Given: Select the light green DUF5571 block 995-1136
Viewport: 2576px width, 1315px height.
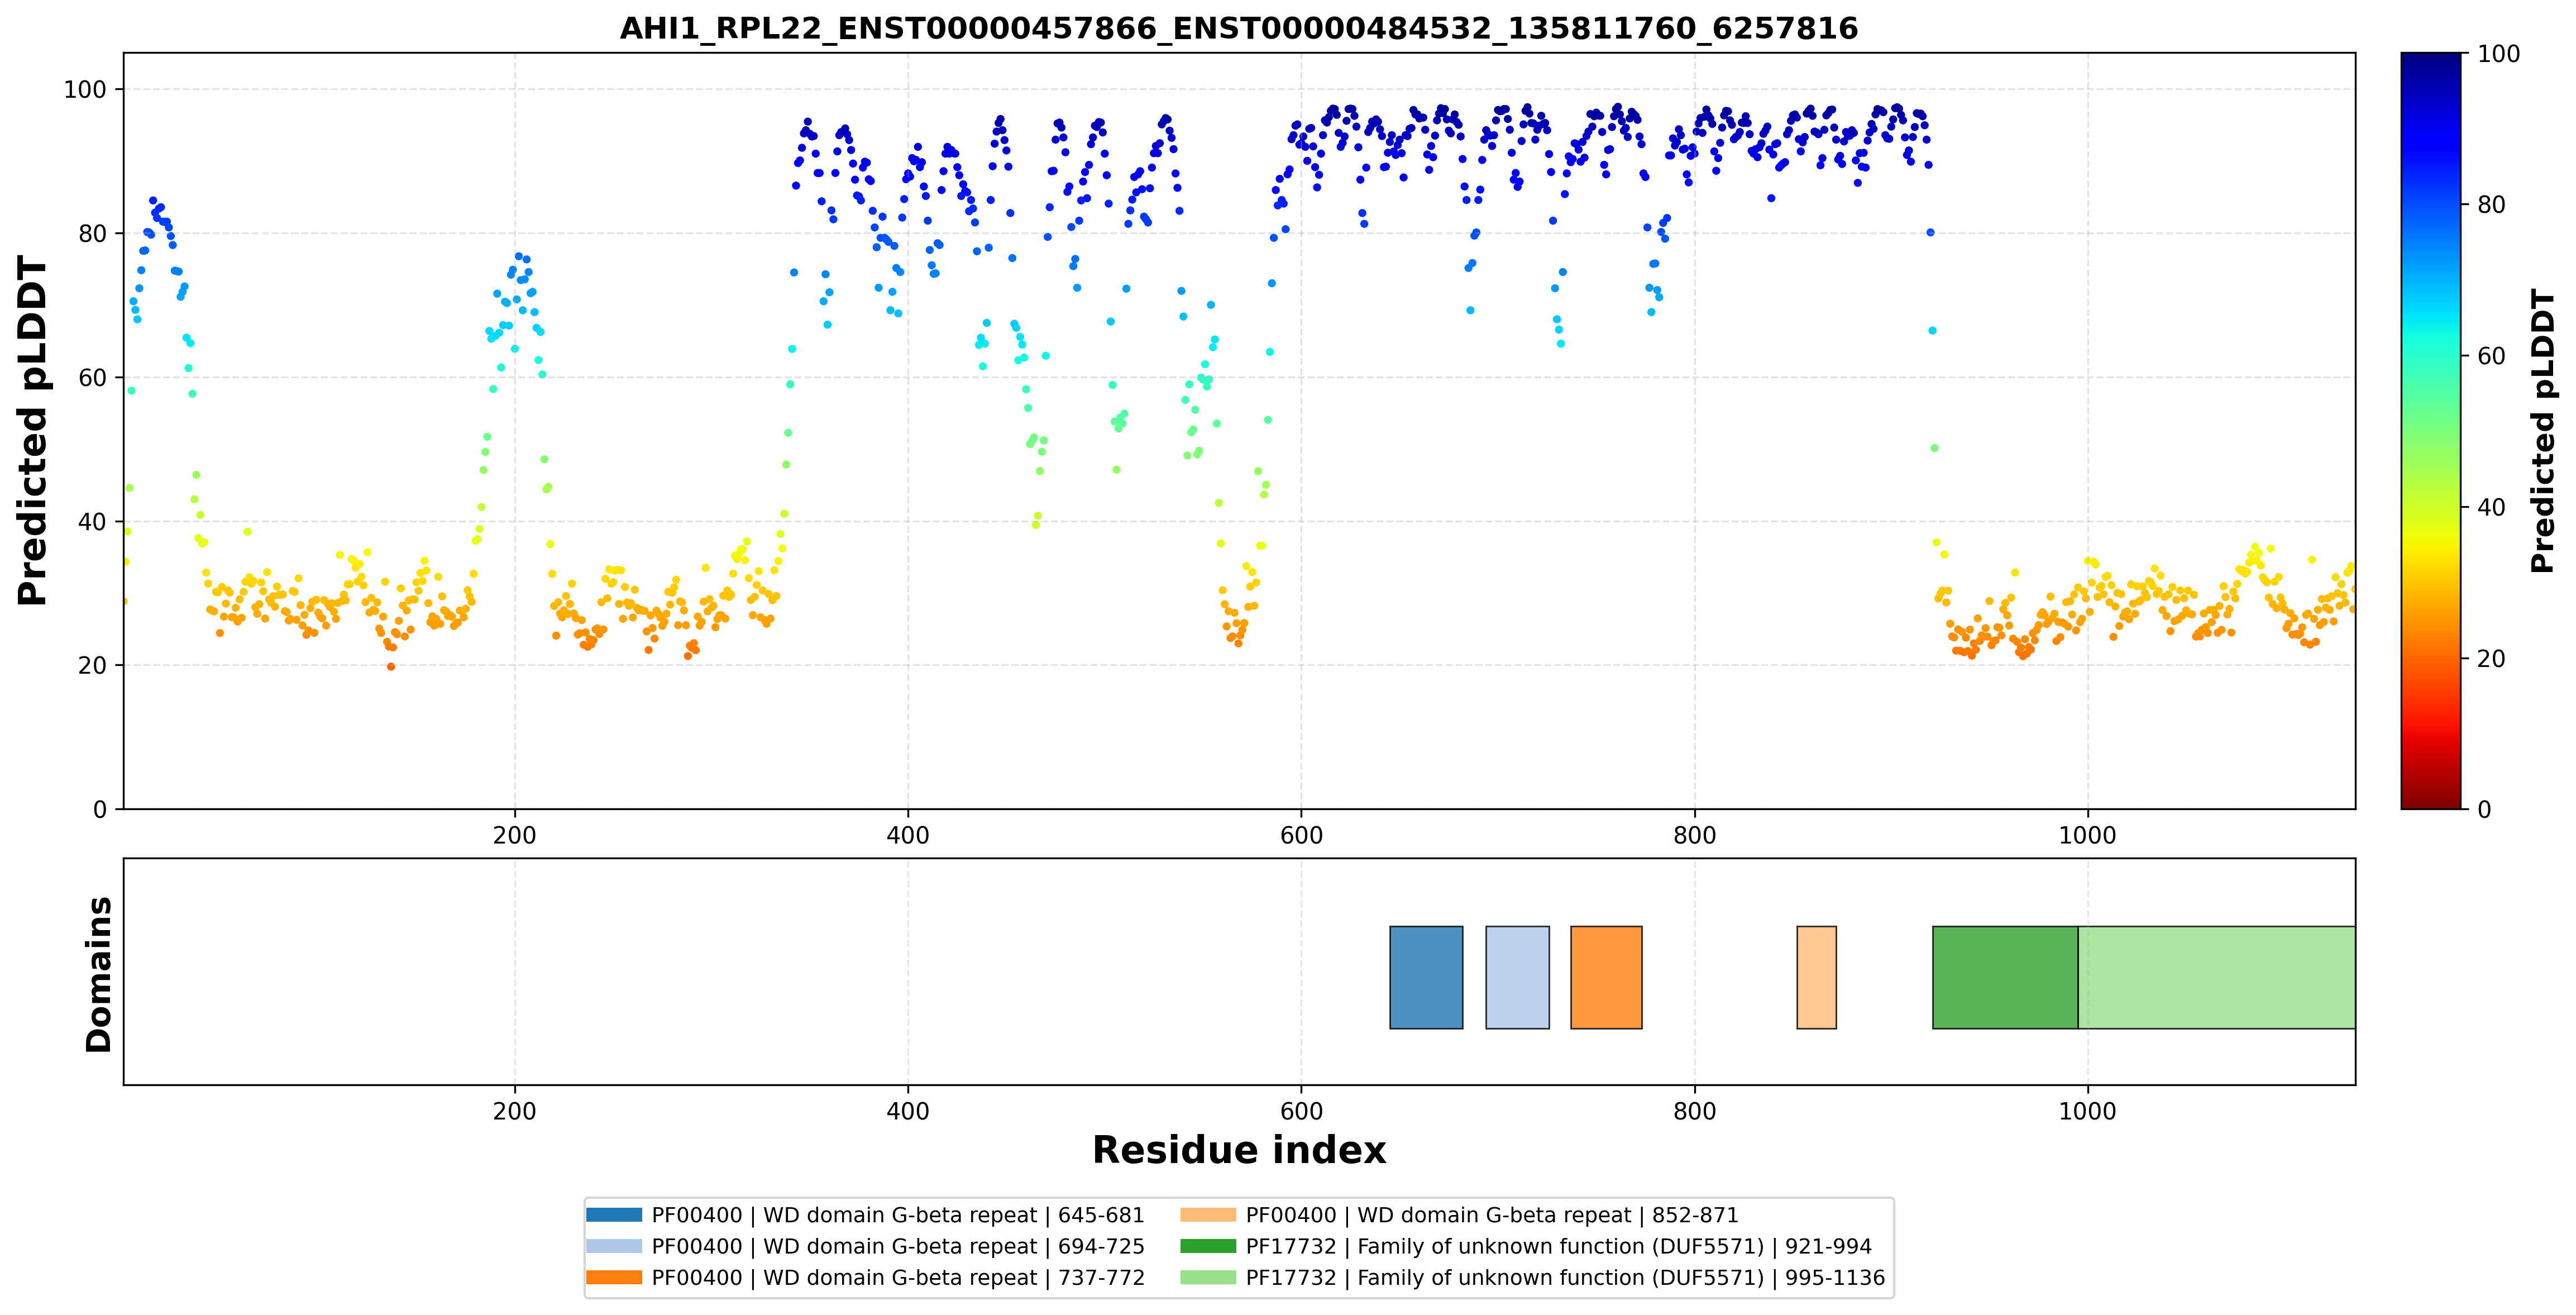Looking at the screenshot, I should click(2216, 977).
